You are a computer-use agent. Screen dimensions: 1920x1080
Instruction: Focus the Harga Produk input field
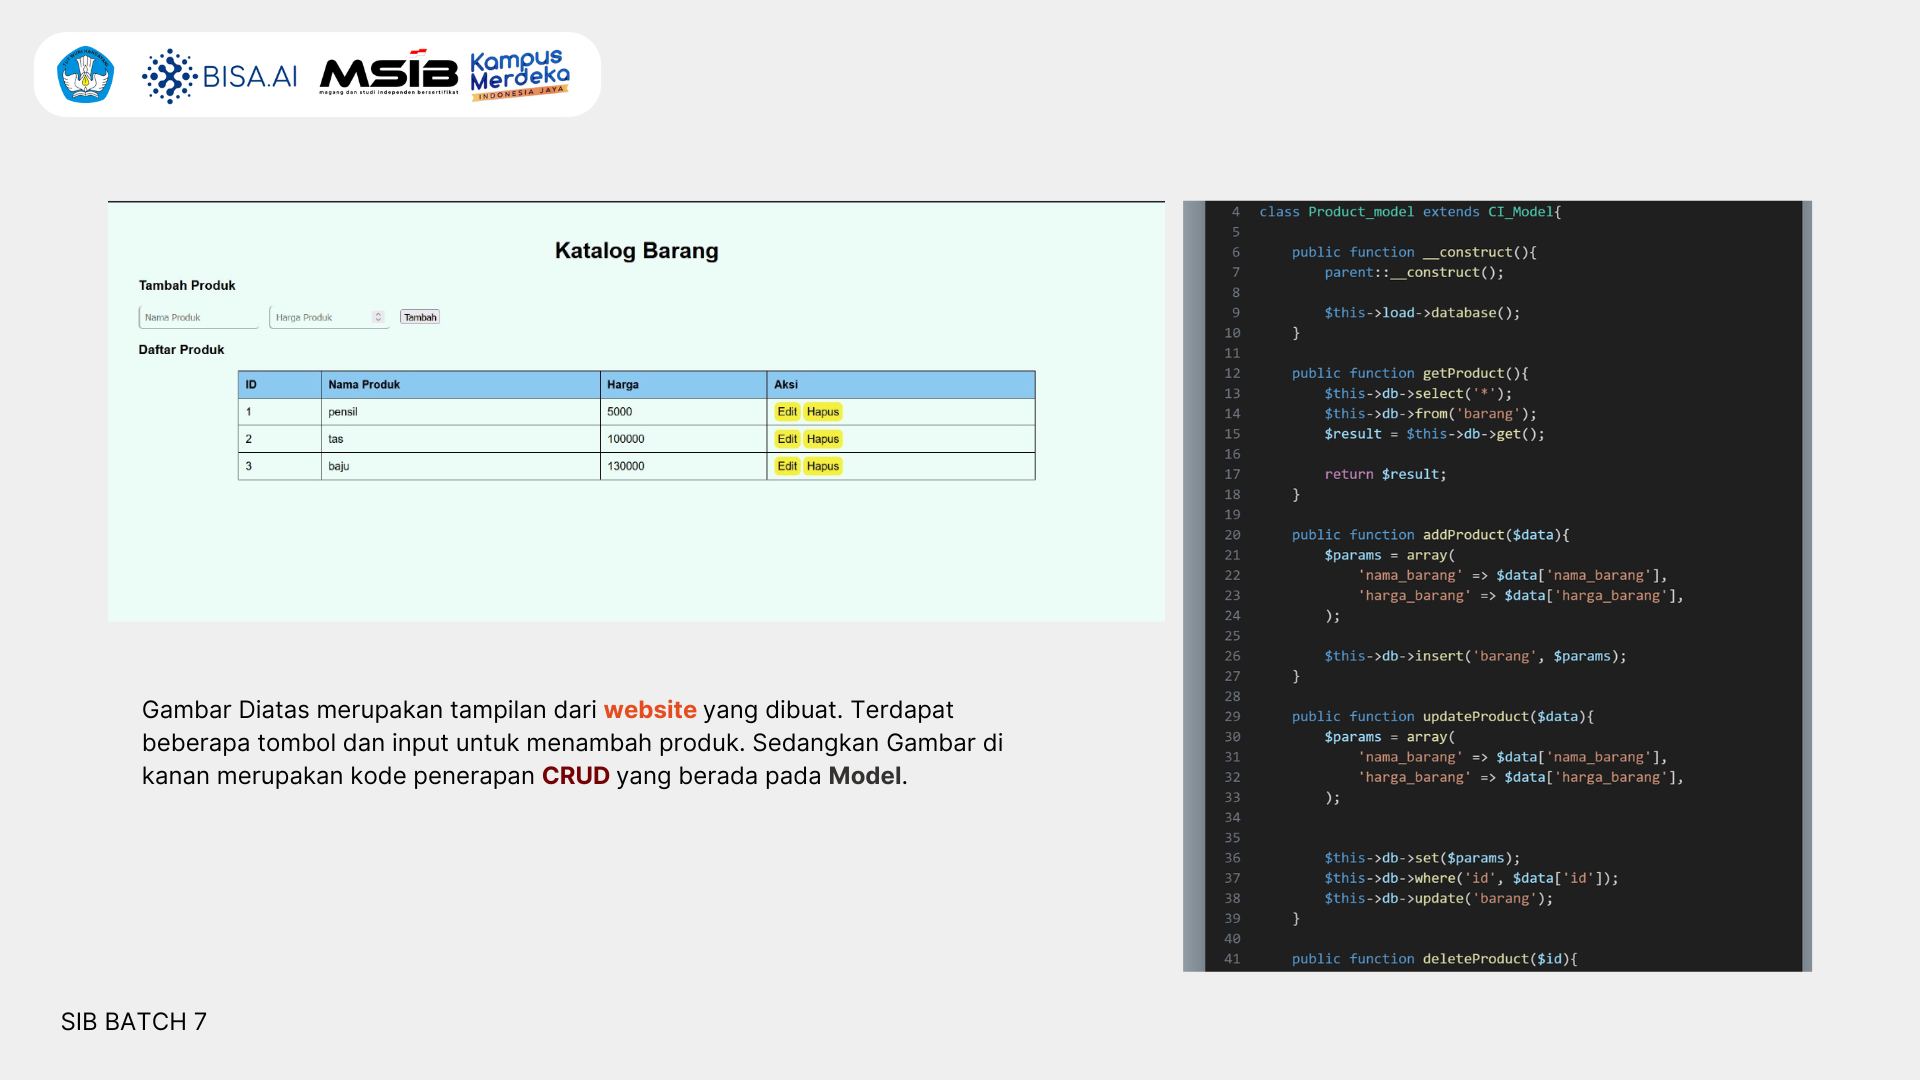(329, 317)
